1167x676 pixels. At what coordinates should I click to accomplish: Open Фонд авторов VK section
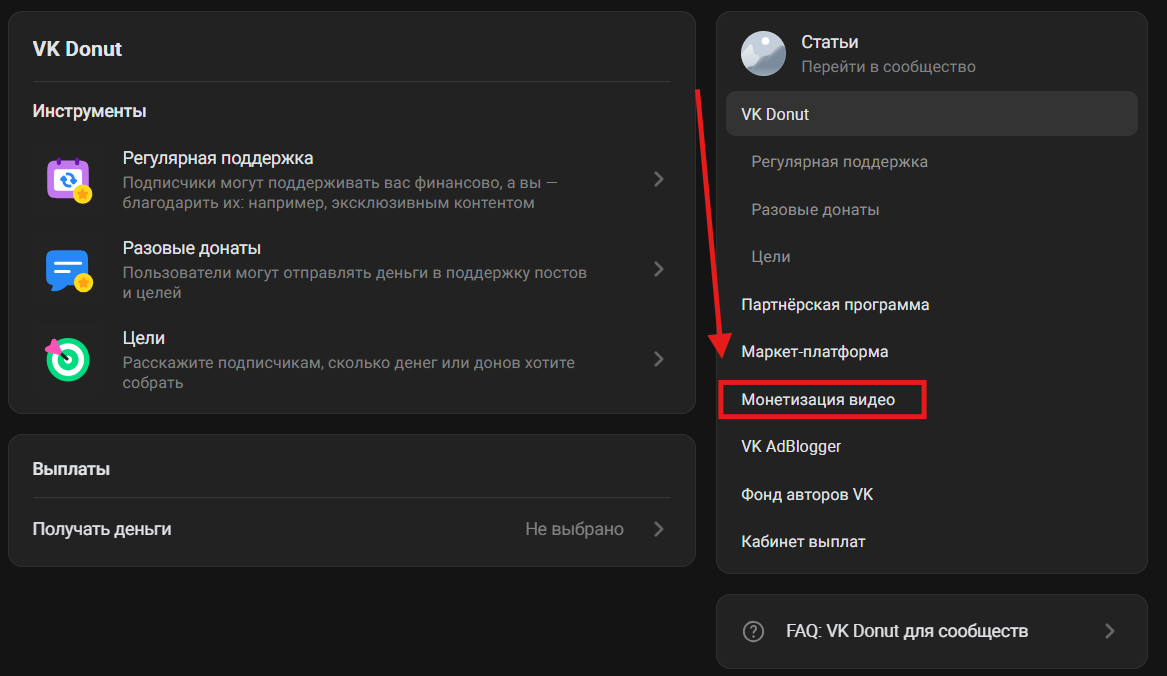tap(807, 495)
